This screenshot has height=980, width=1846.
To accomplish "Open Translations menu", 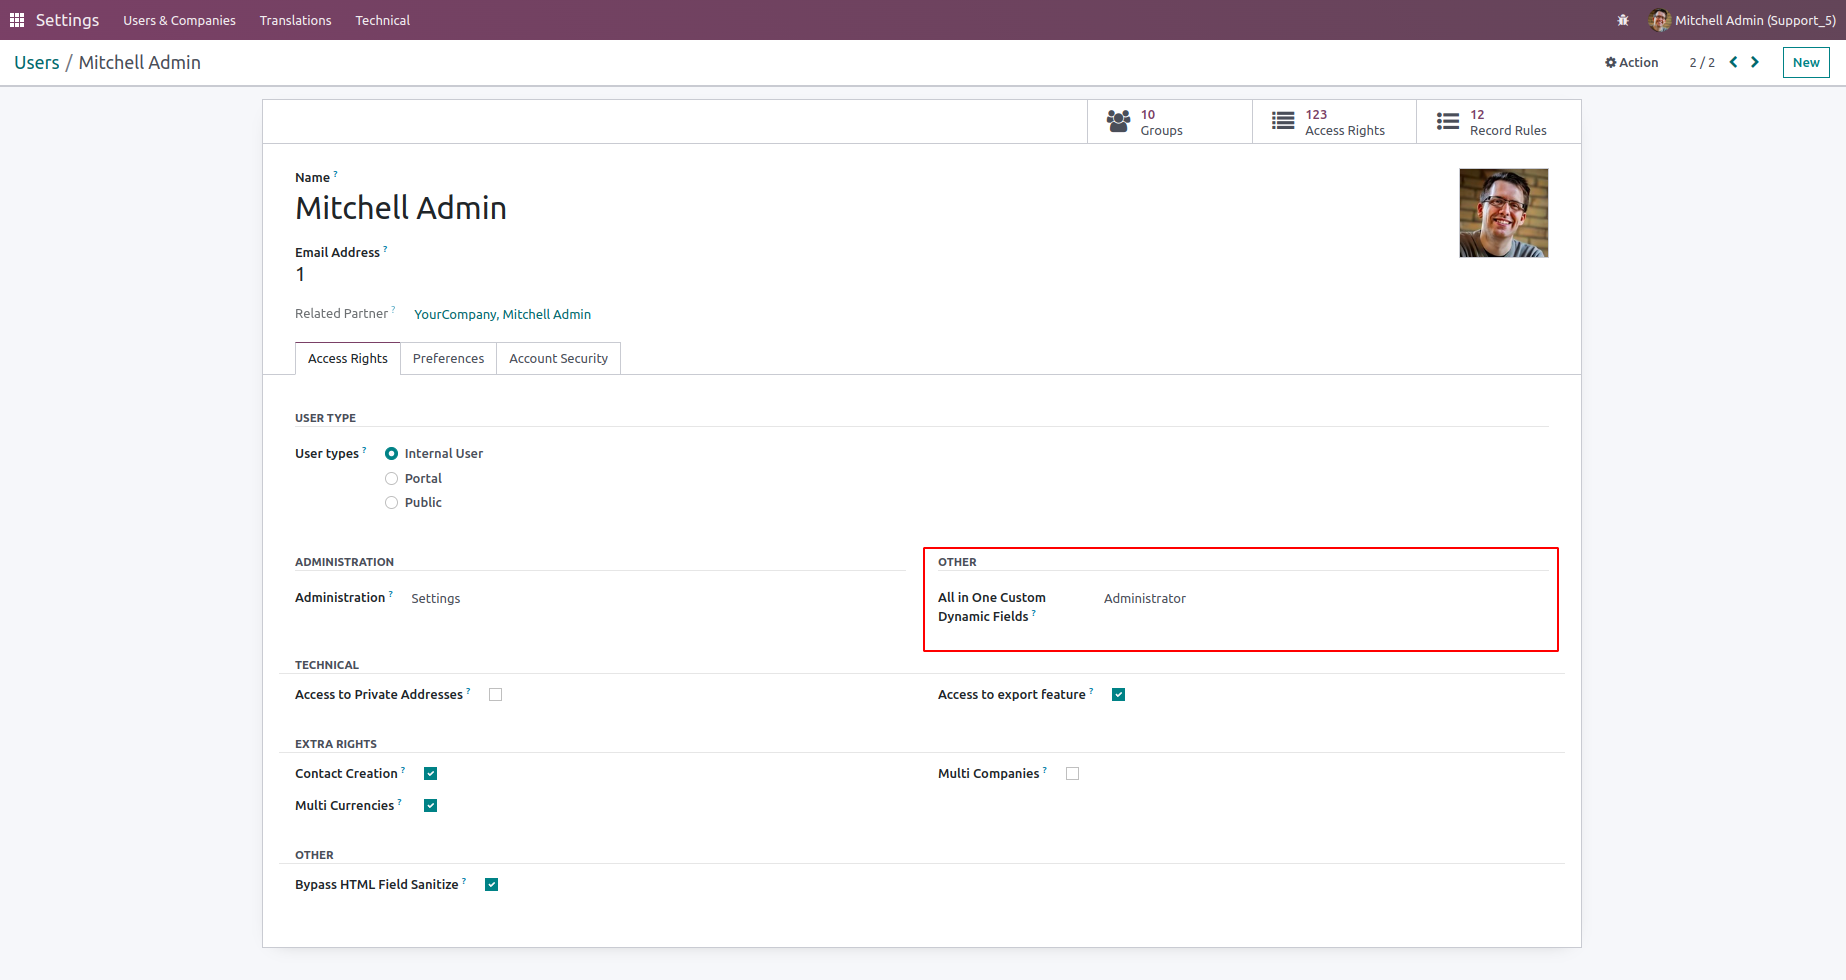I will click(296, 20).
